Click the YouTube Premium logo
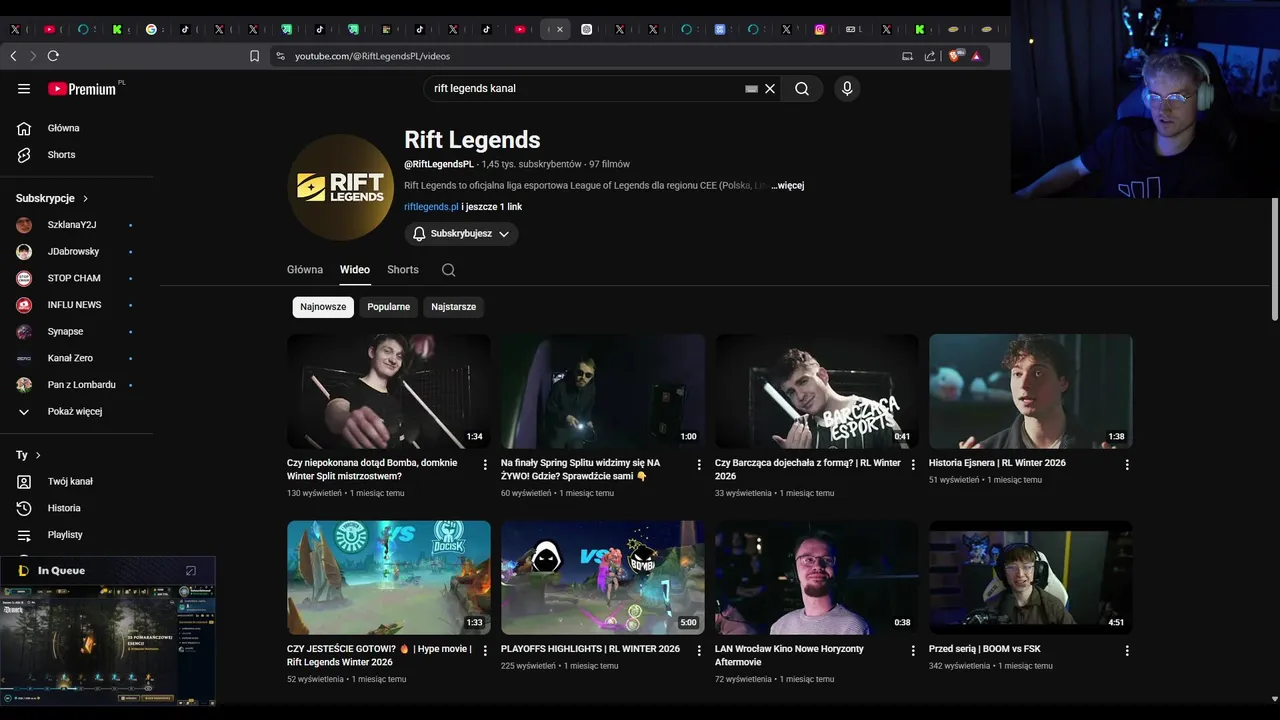This screenshot has height=720, width=1280. 82,89
